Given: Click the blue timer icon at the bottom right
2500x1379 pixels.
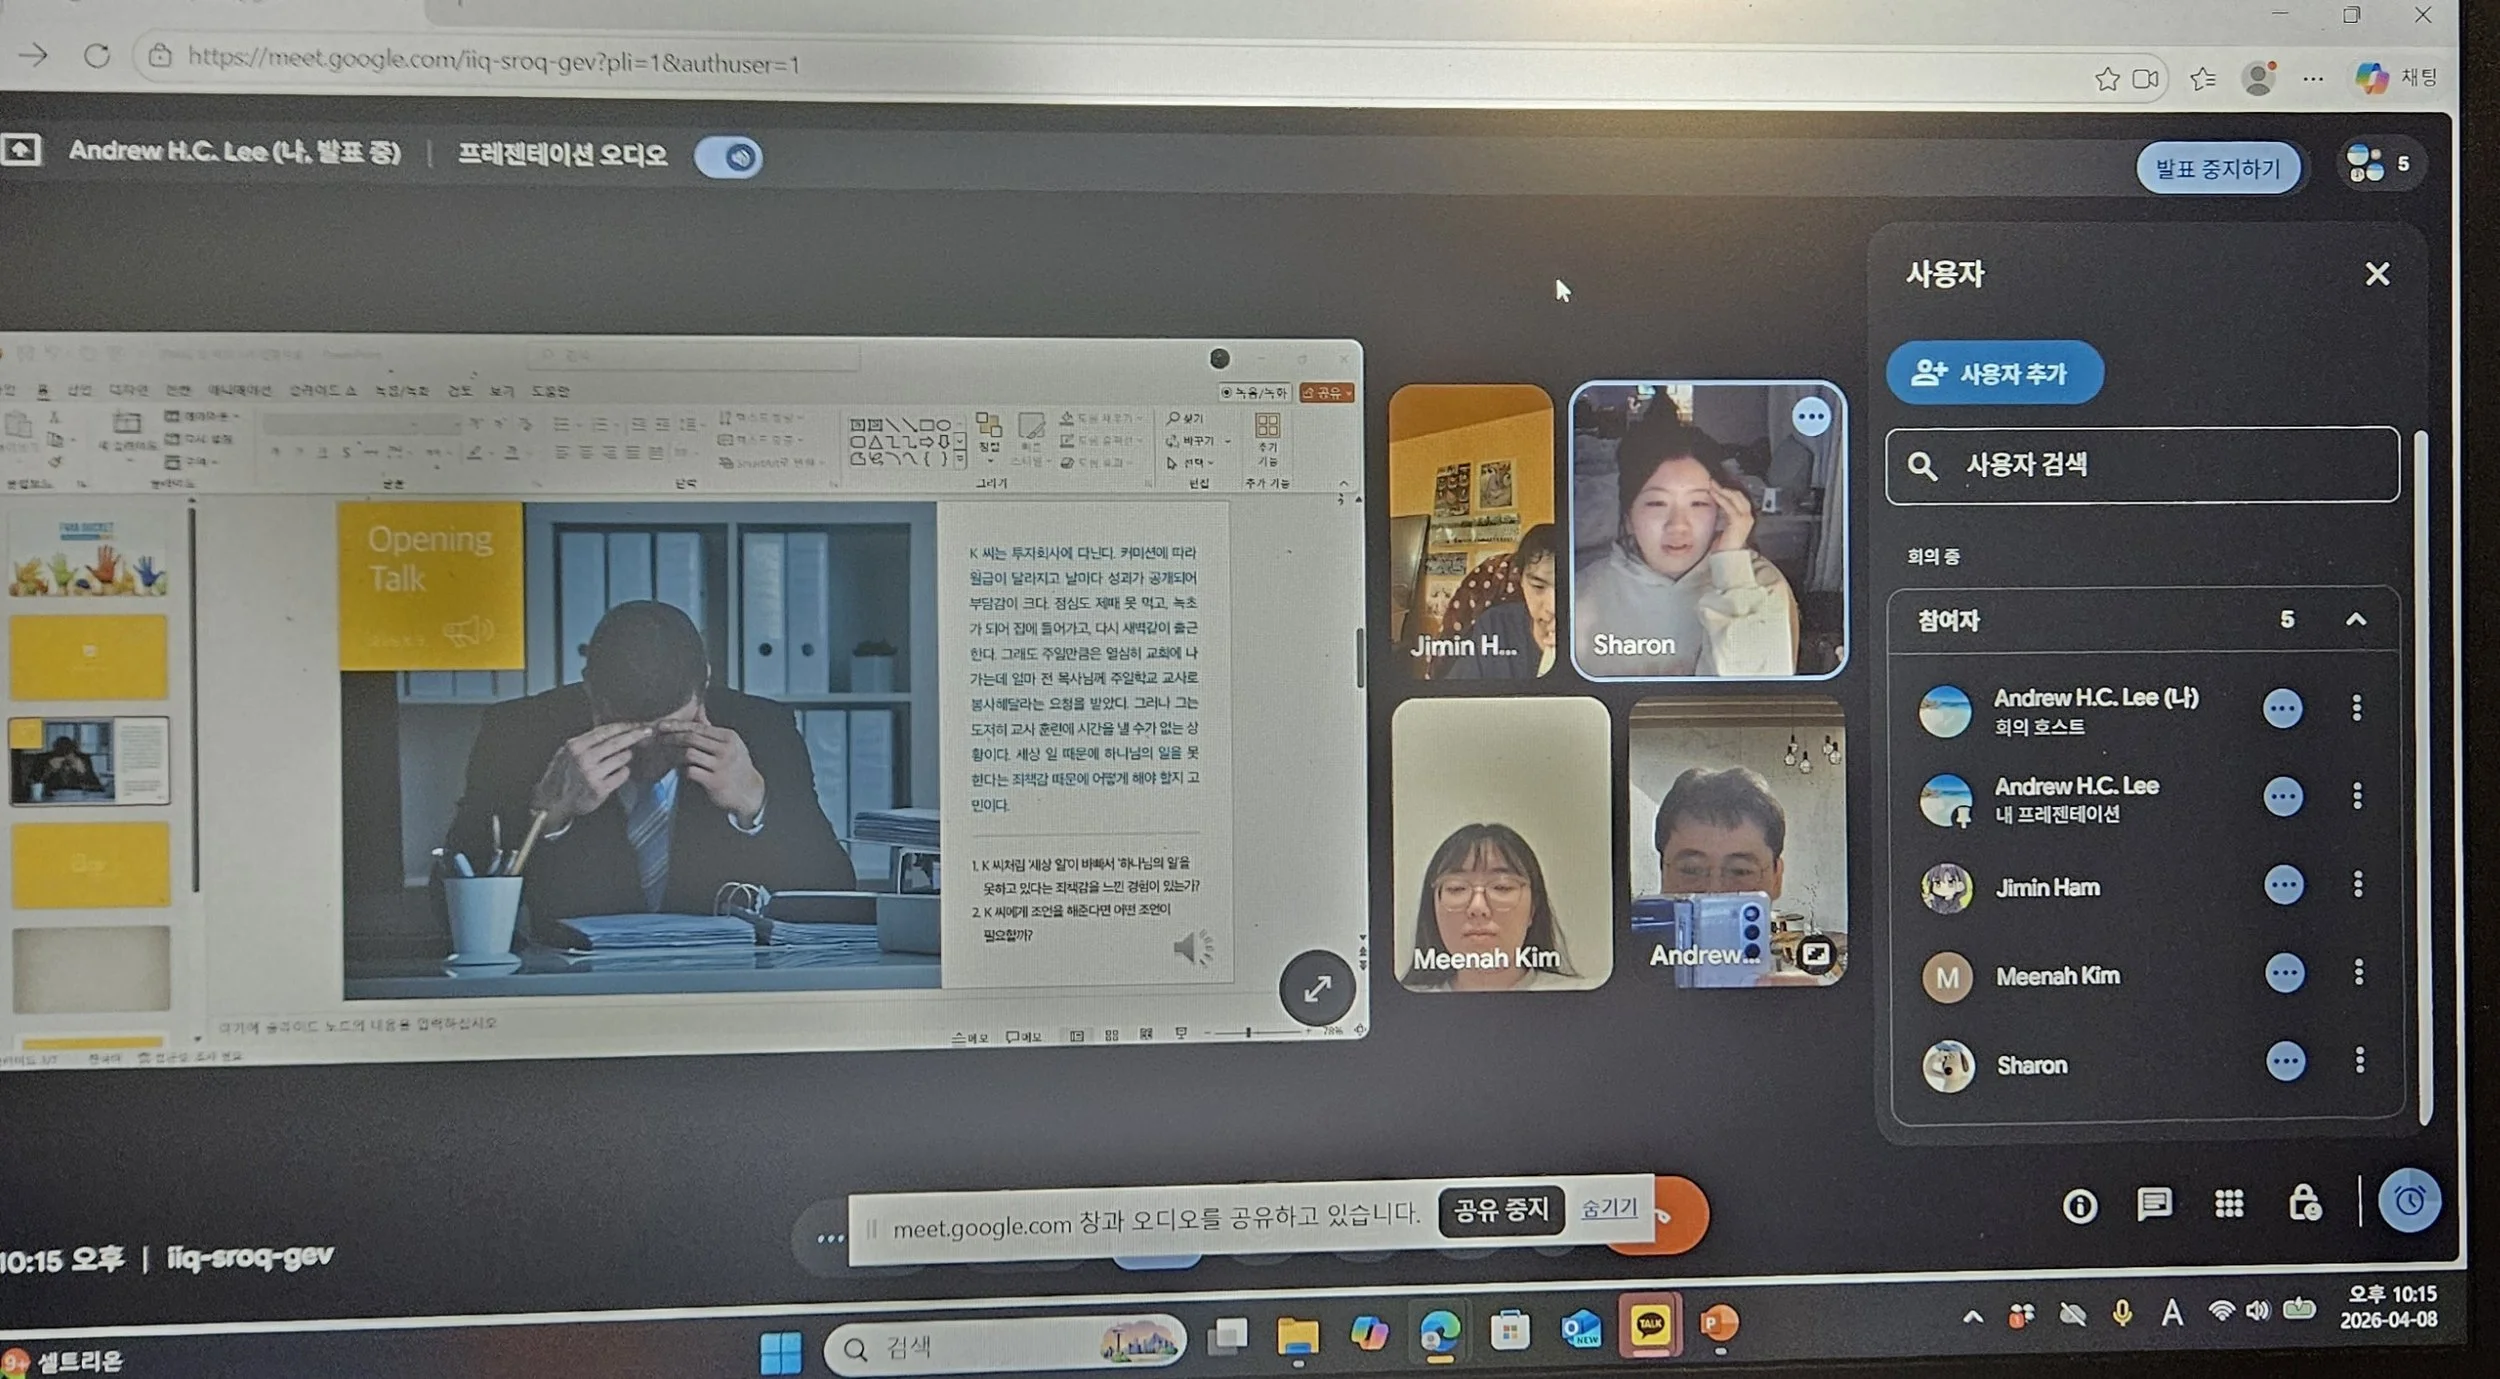Looking at the screenshot, I should (x=2410, y=1200).
